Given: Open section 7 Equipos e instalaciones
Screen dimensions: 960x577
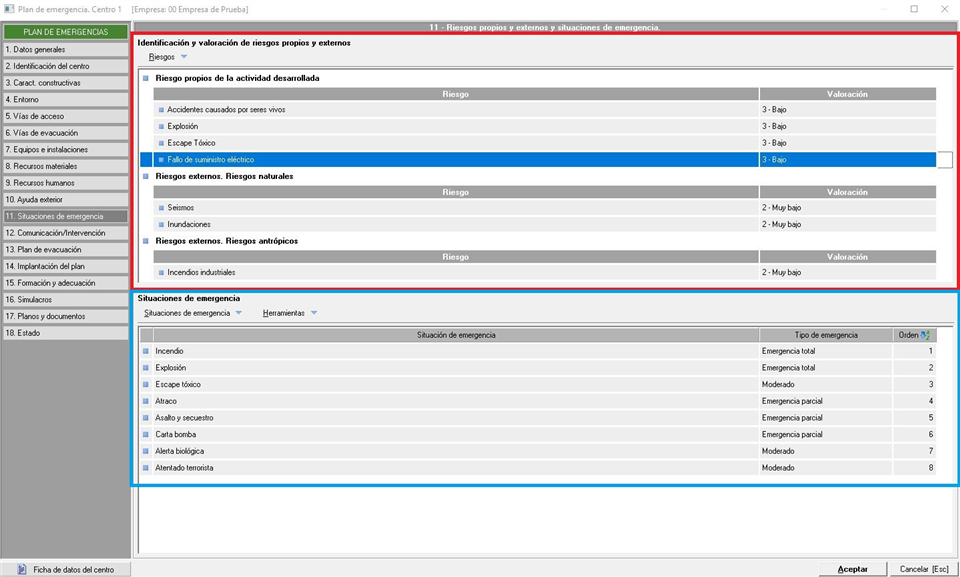Looking at the screenshot, I should tap(66, 149).
